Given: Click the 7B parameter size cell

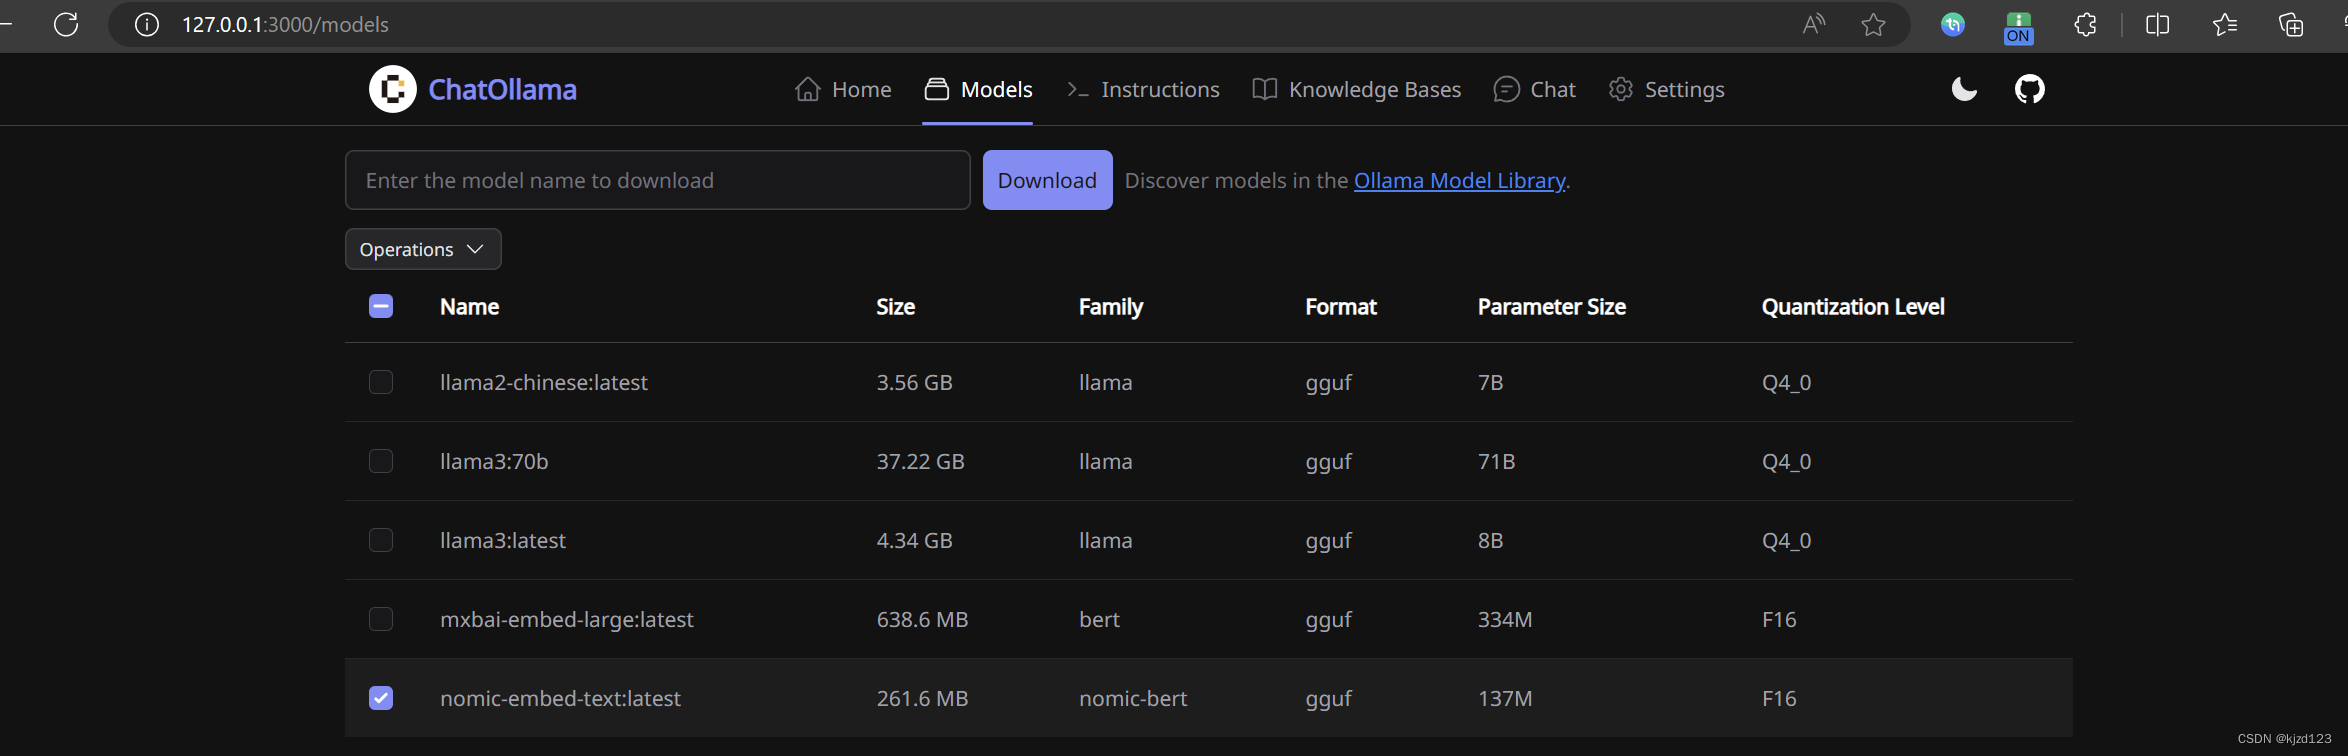Looking at the screenshot, I should pos(1490,382).
